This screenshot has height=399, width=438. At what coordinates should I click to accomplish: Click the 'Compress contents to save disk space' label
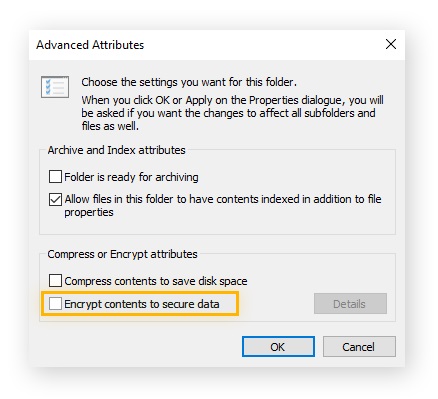click(156, 281)
